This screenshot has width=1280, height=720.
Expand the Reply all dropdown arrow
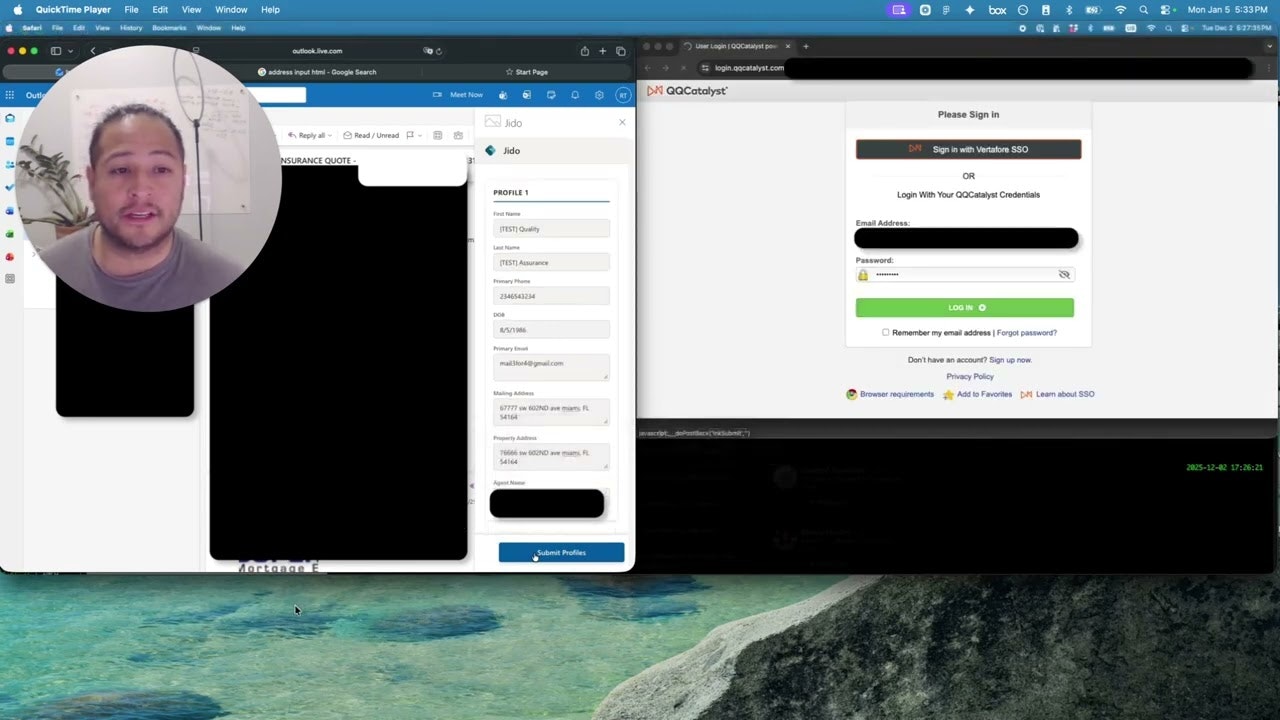tap(330, 135)
